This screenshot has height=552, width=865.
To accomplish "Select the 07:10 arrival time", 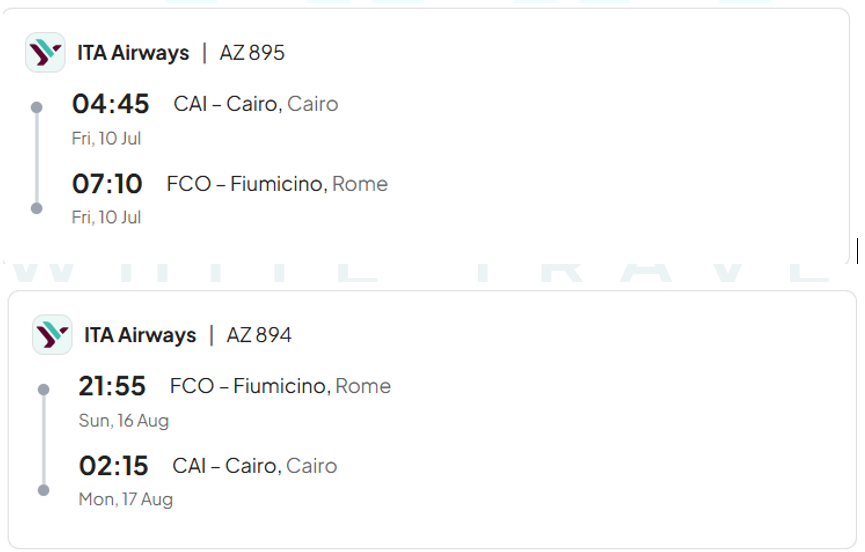I will coord(107,184).
